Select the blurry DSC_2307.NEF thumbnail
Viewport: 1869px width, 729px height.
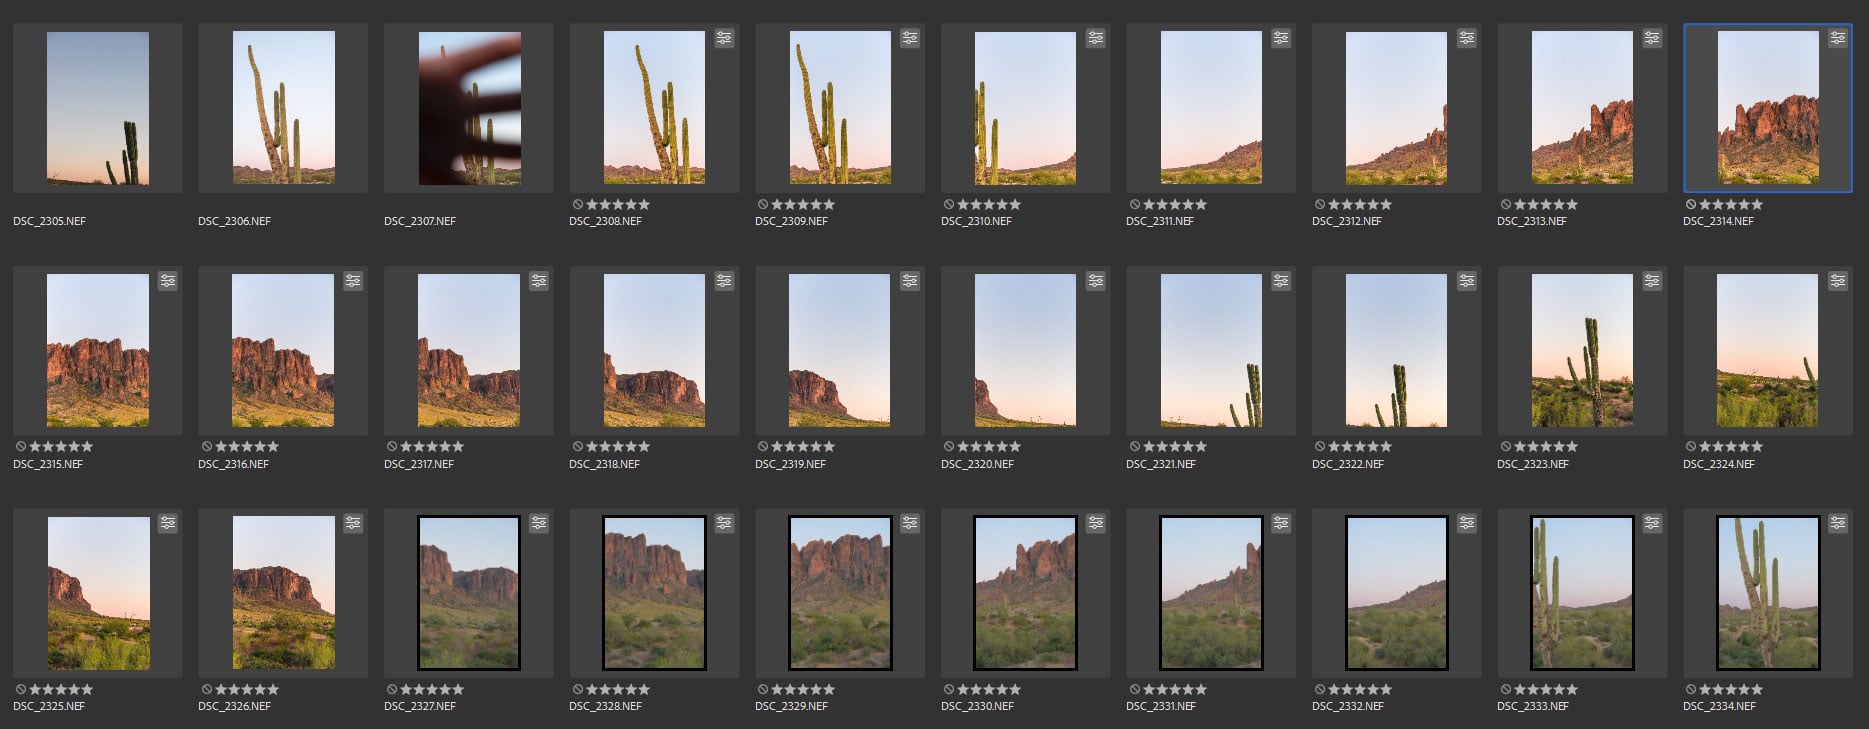(469, 108)
